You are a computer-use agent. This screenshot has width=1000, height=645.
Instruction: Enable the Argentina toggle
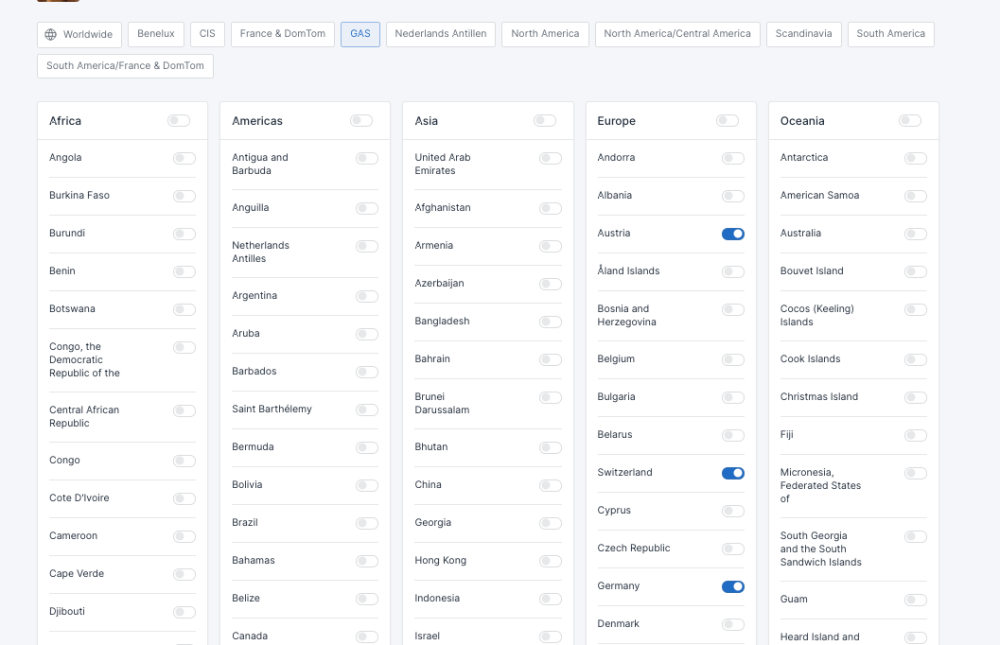pyautogui.click(x=367, y=297)
